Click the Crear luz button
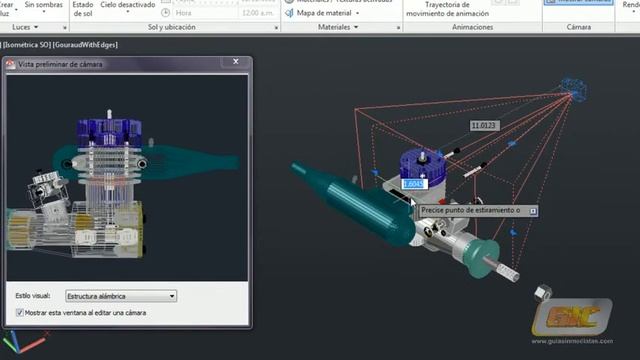 coord(6,9)
